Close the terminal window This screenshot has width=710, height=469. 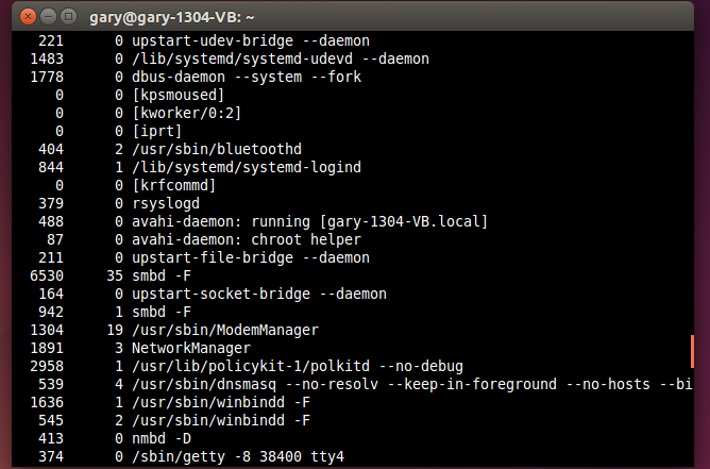[x=28, y=17]
